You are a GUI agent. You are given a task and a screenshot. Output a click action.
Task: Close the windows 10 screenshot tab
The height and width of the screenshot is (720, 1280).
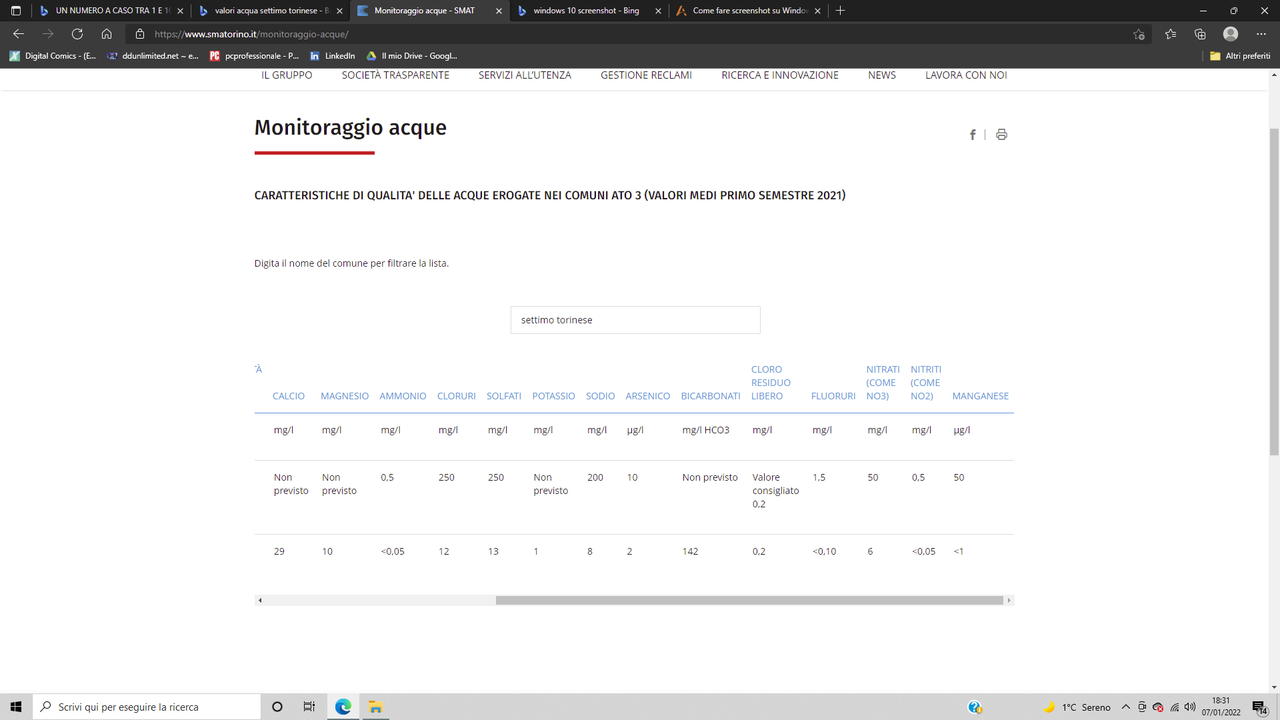coord(657,11)
